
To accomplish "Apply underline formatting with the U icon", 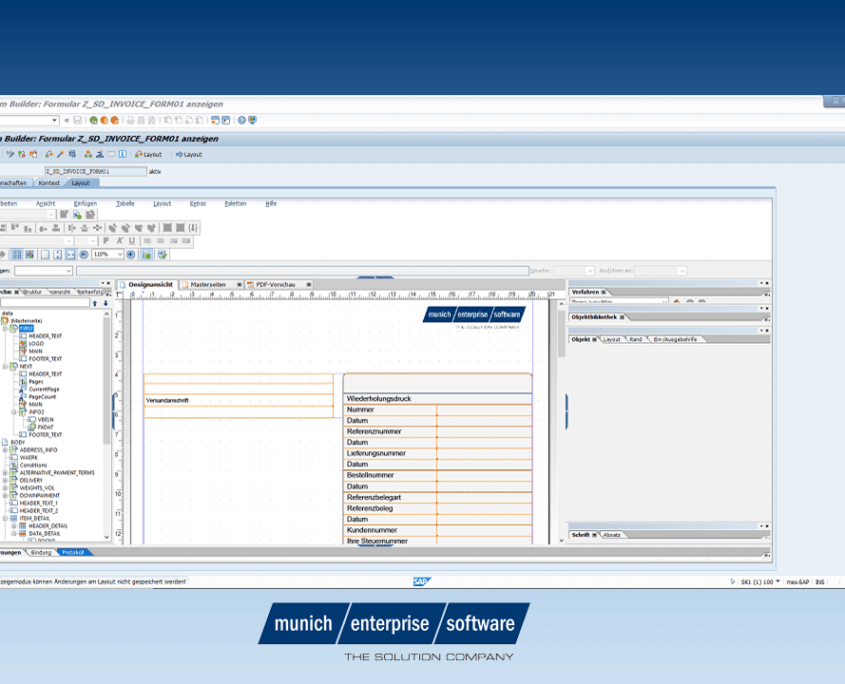I will pyautogui.click(x=132, y=241).
